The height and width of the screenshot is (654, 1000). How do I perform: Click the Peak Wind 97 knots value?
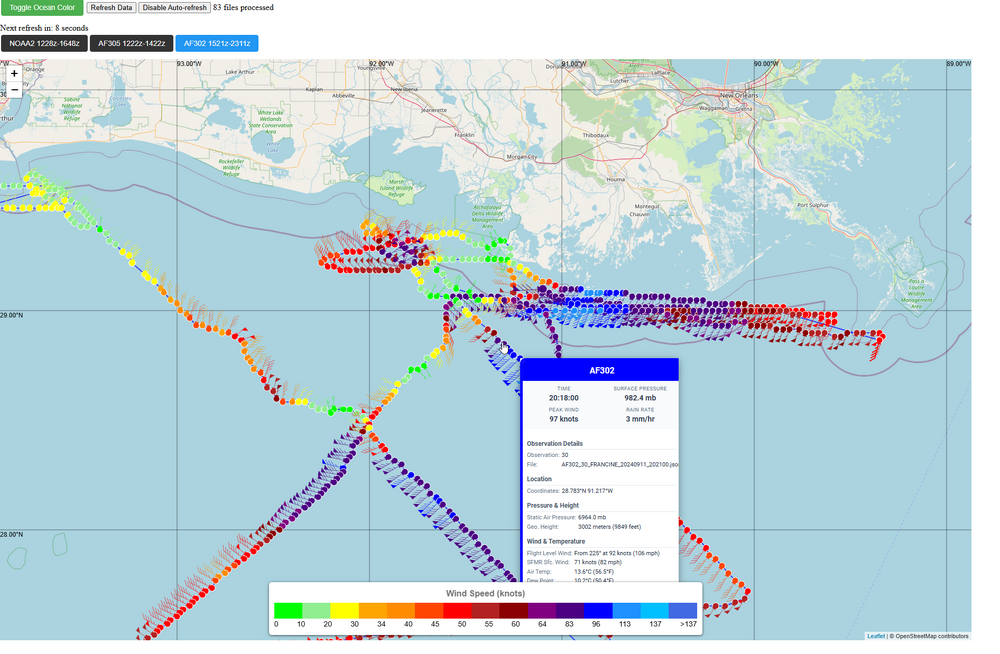(x=563, y=419)
